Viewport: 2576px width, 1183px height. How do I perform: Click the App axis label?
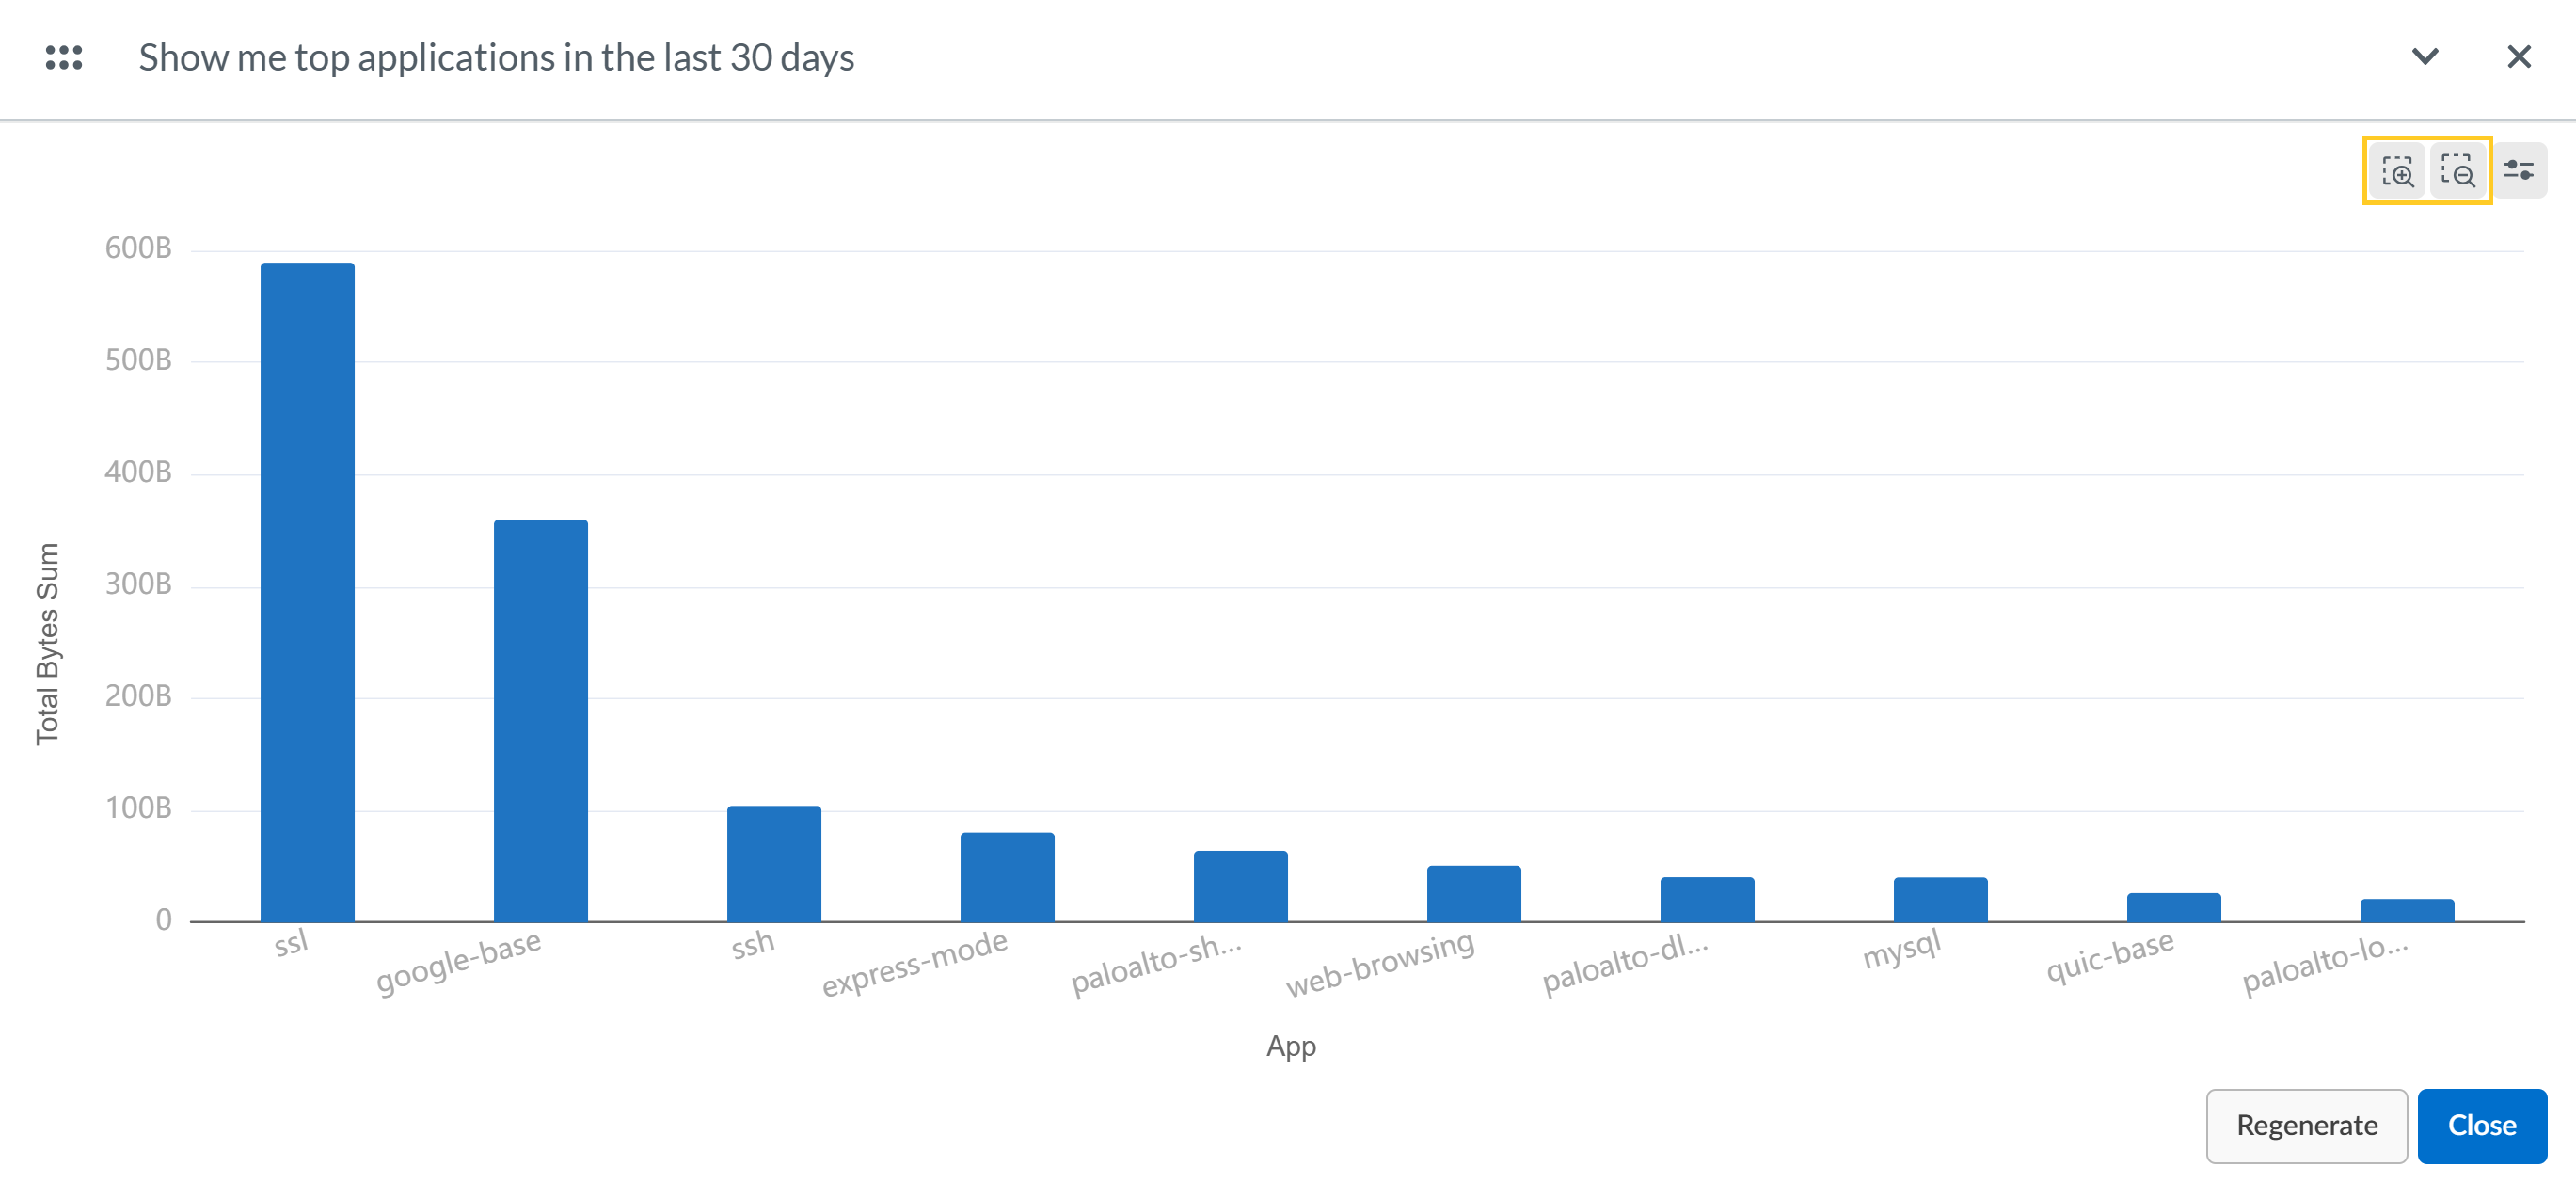[1290, 1046]
